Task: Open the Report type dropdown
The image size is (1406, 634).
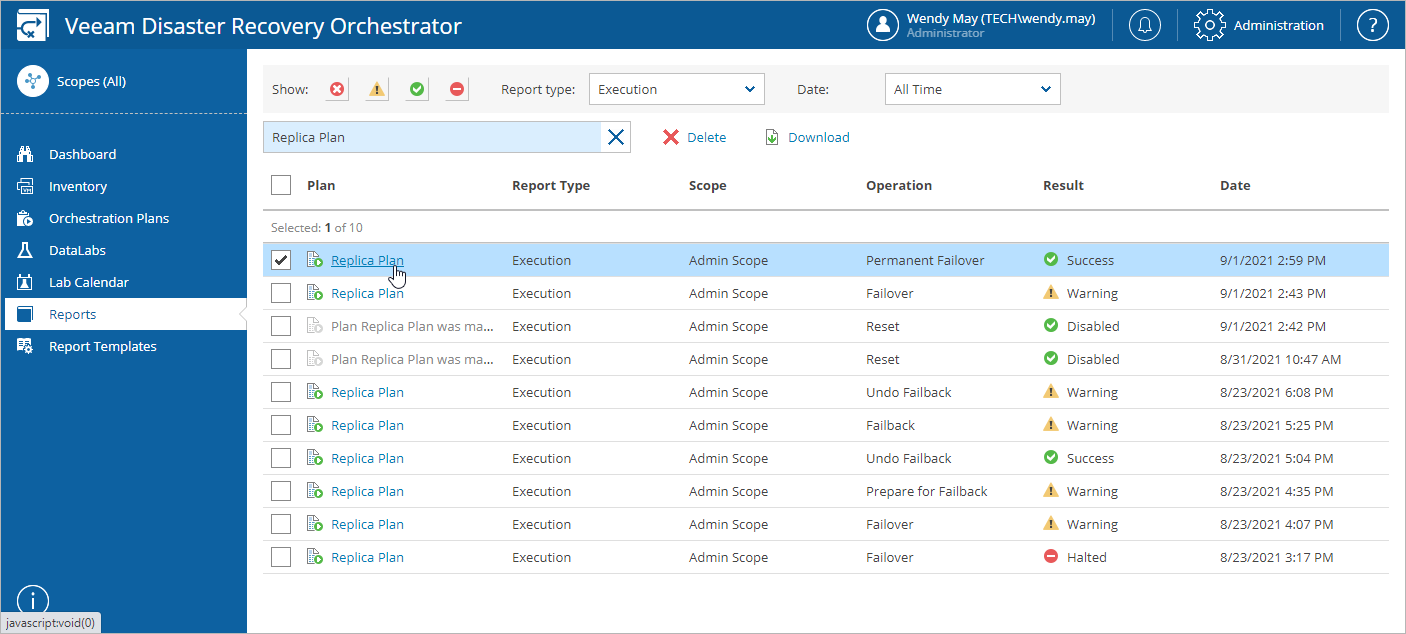Action: click(677, 89)
